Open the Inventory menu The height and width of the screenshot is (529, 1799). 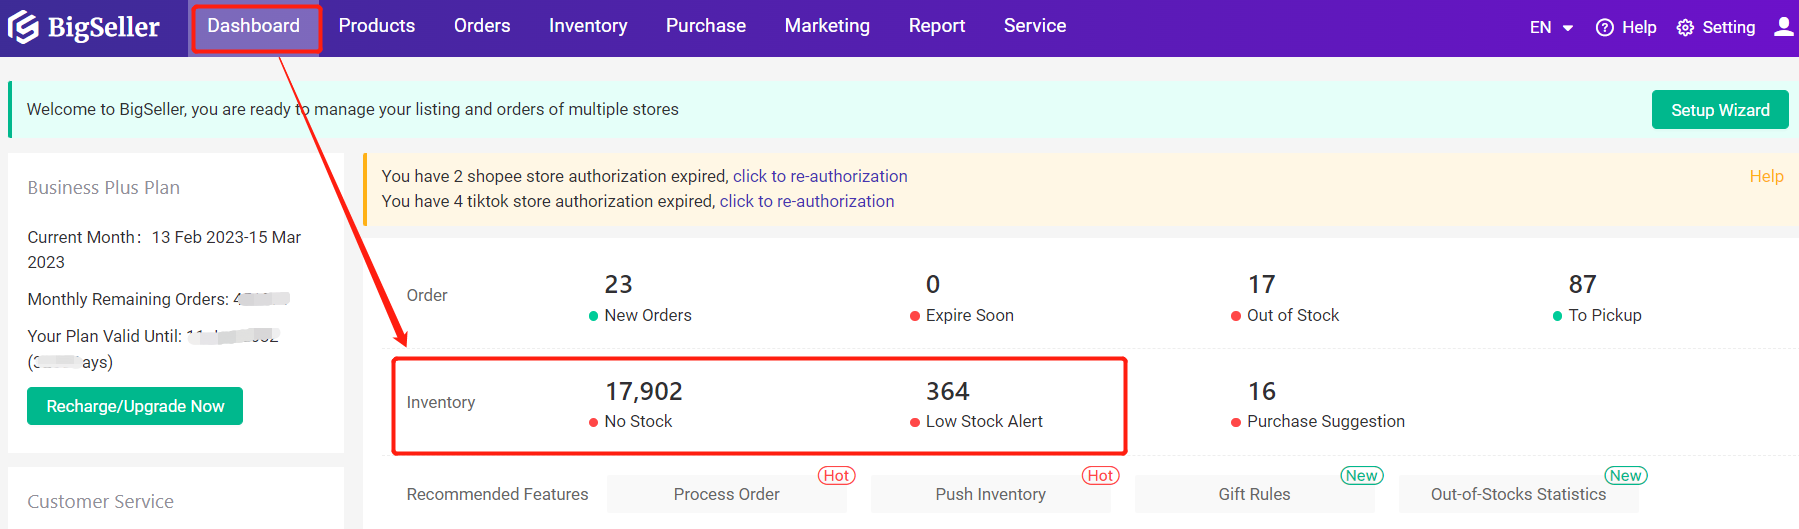[x=588, y=26]
